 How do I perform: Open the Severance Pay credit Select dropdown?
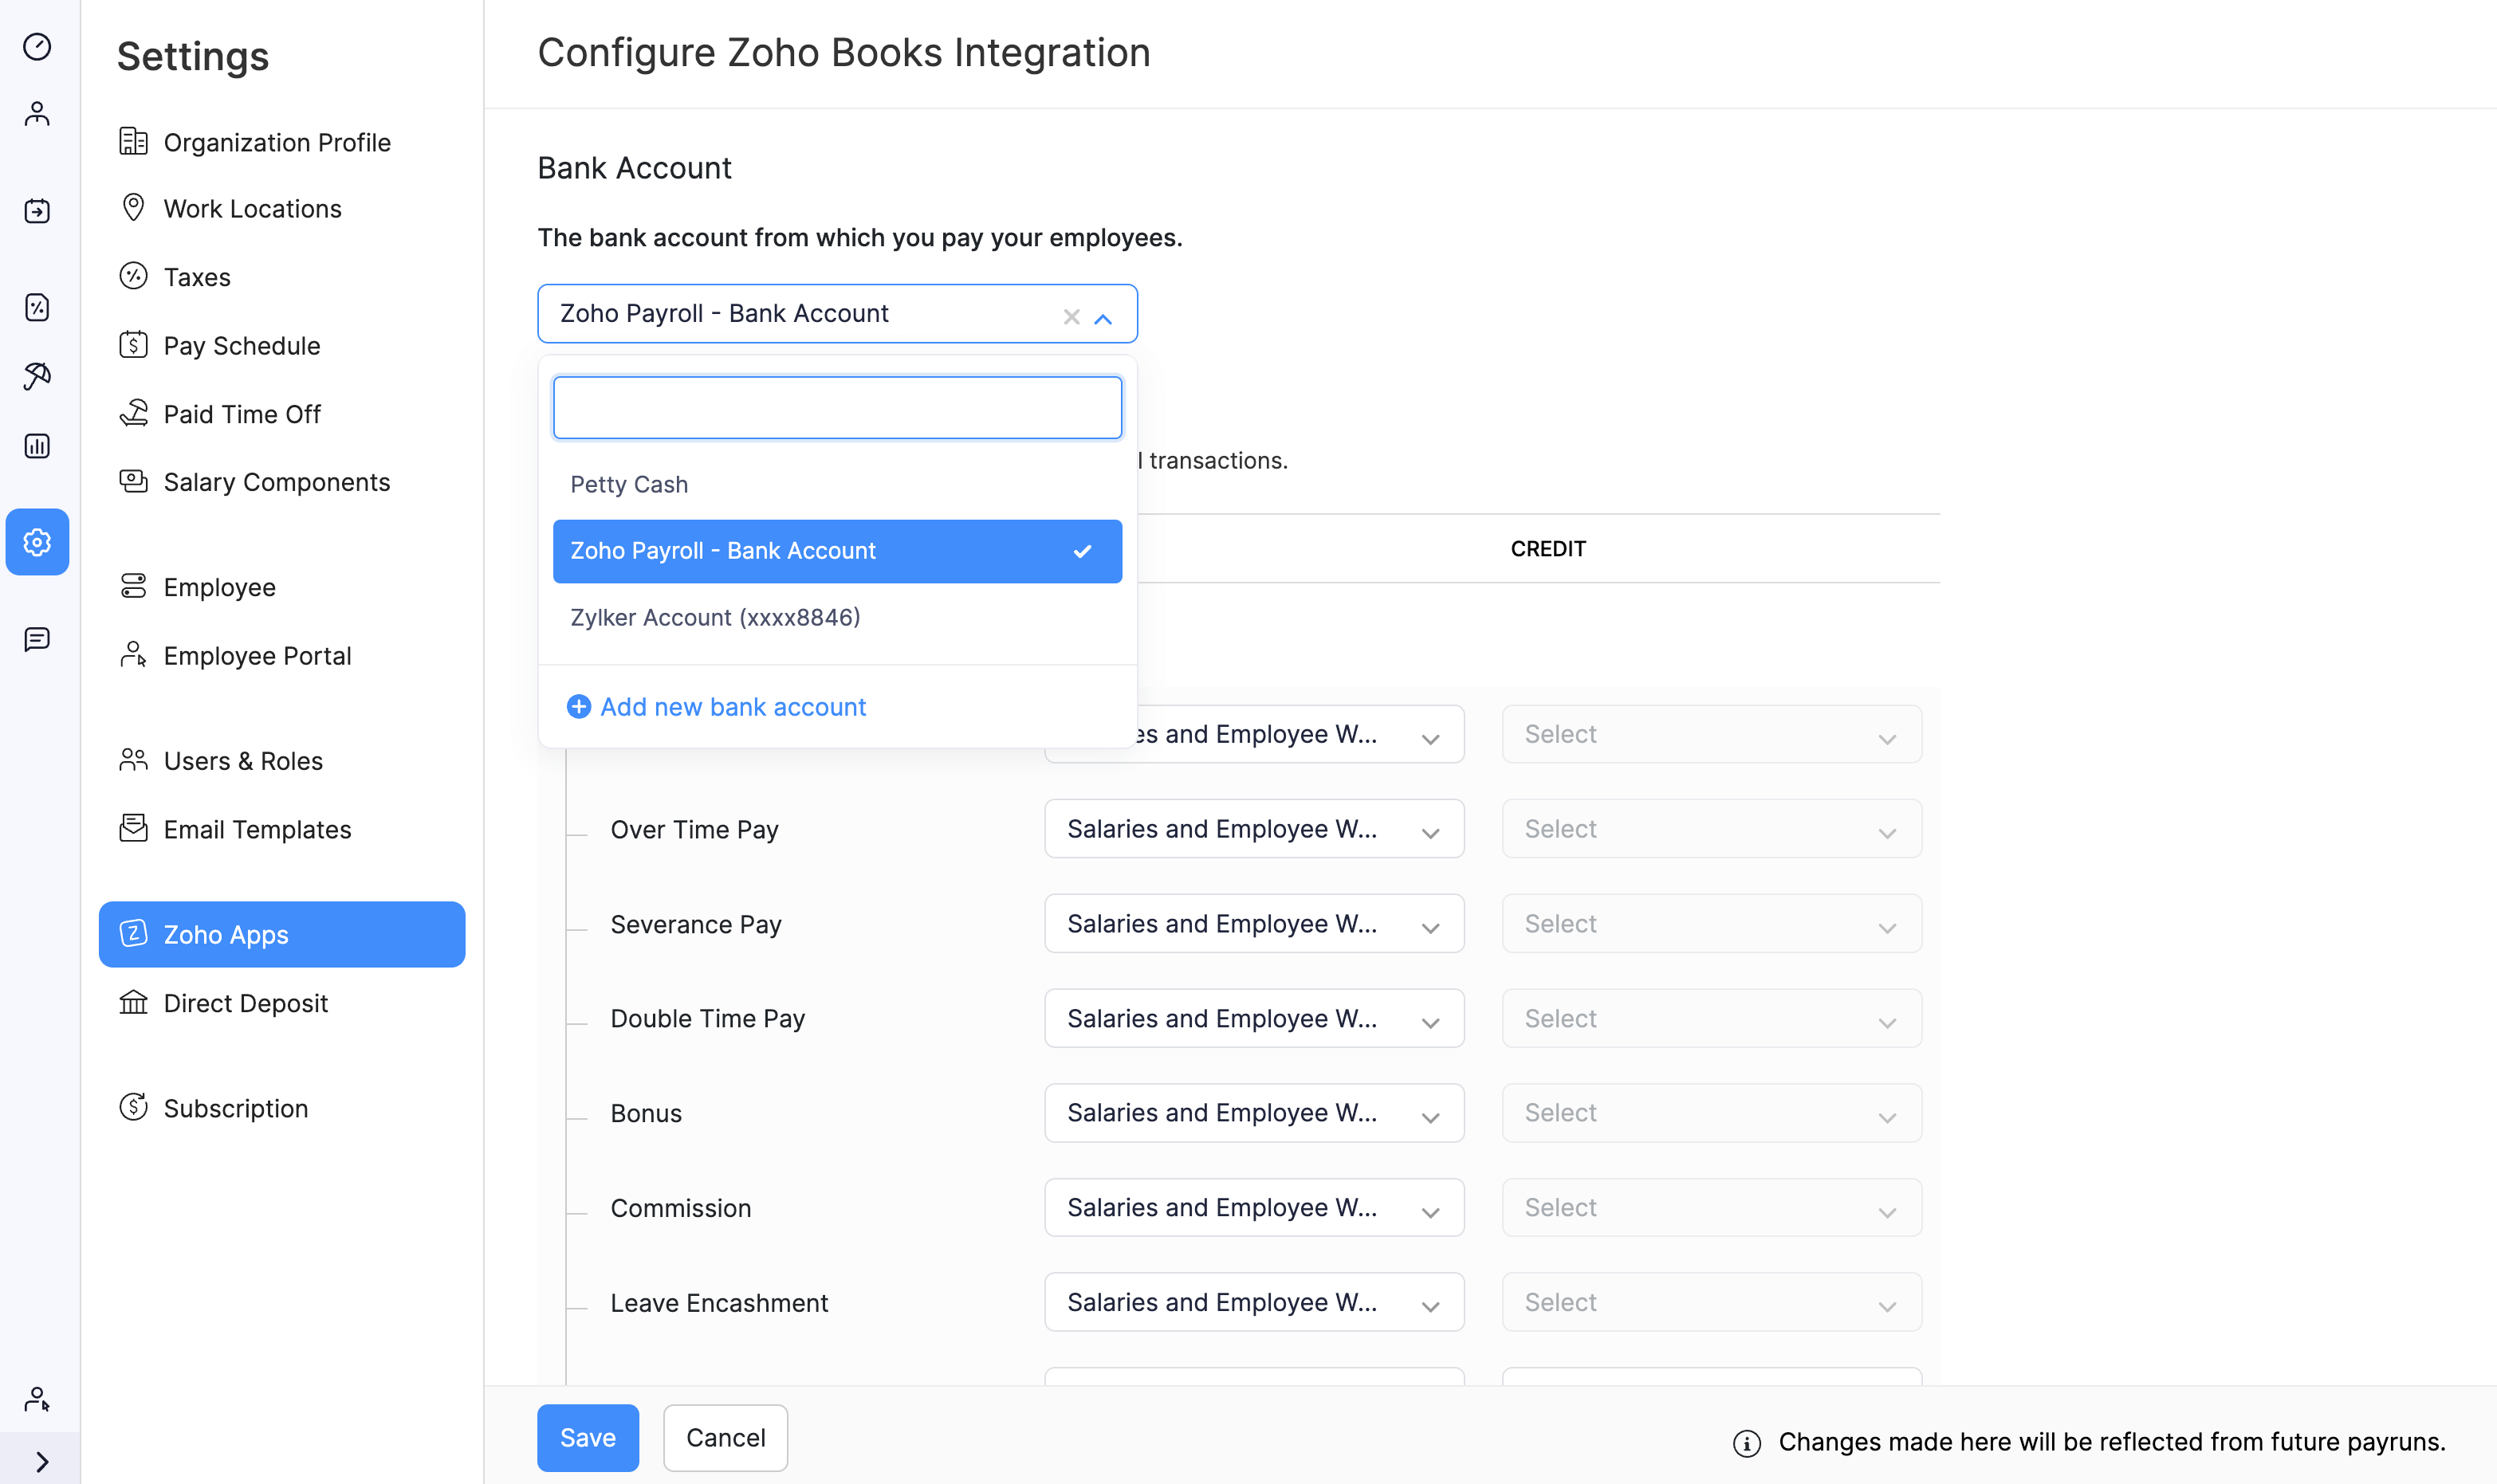point(1710,923)
